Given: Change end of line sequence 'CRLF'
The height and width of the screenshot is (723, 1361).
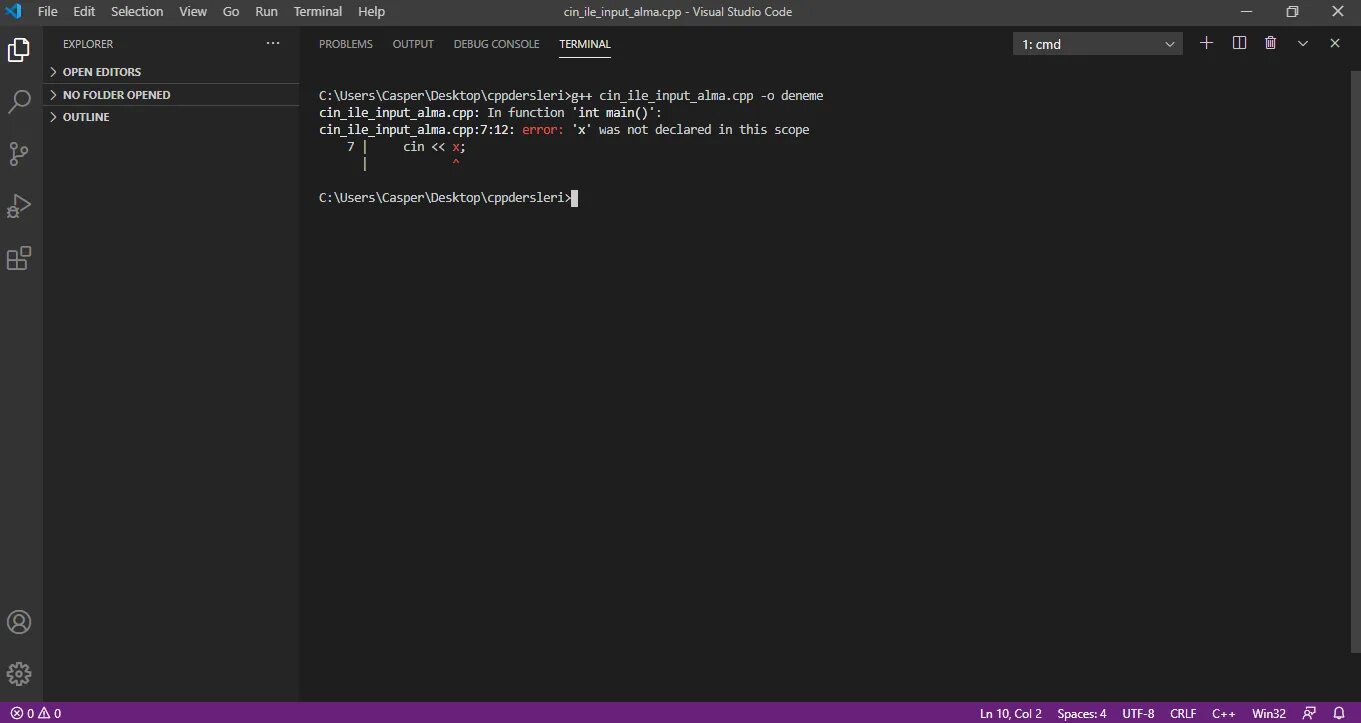Looking at the screenshot, I should (1183, 713).
